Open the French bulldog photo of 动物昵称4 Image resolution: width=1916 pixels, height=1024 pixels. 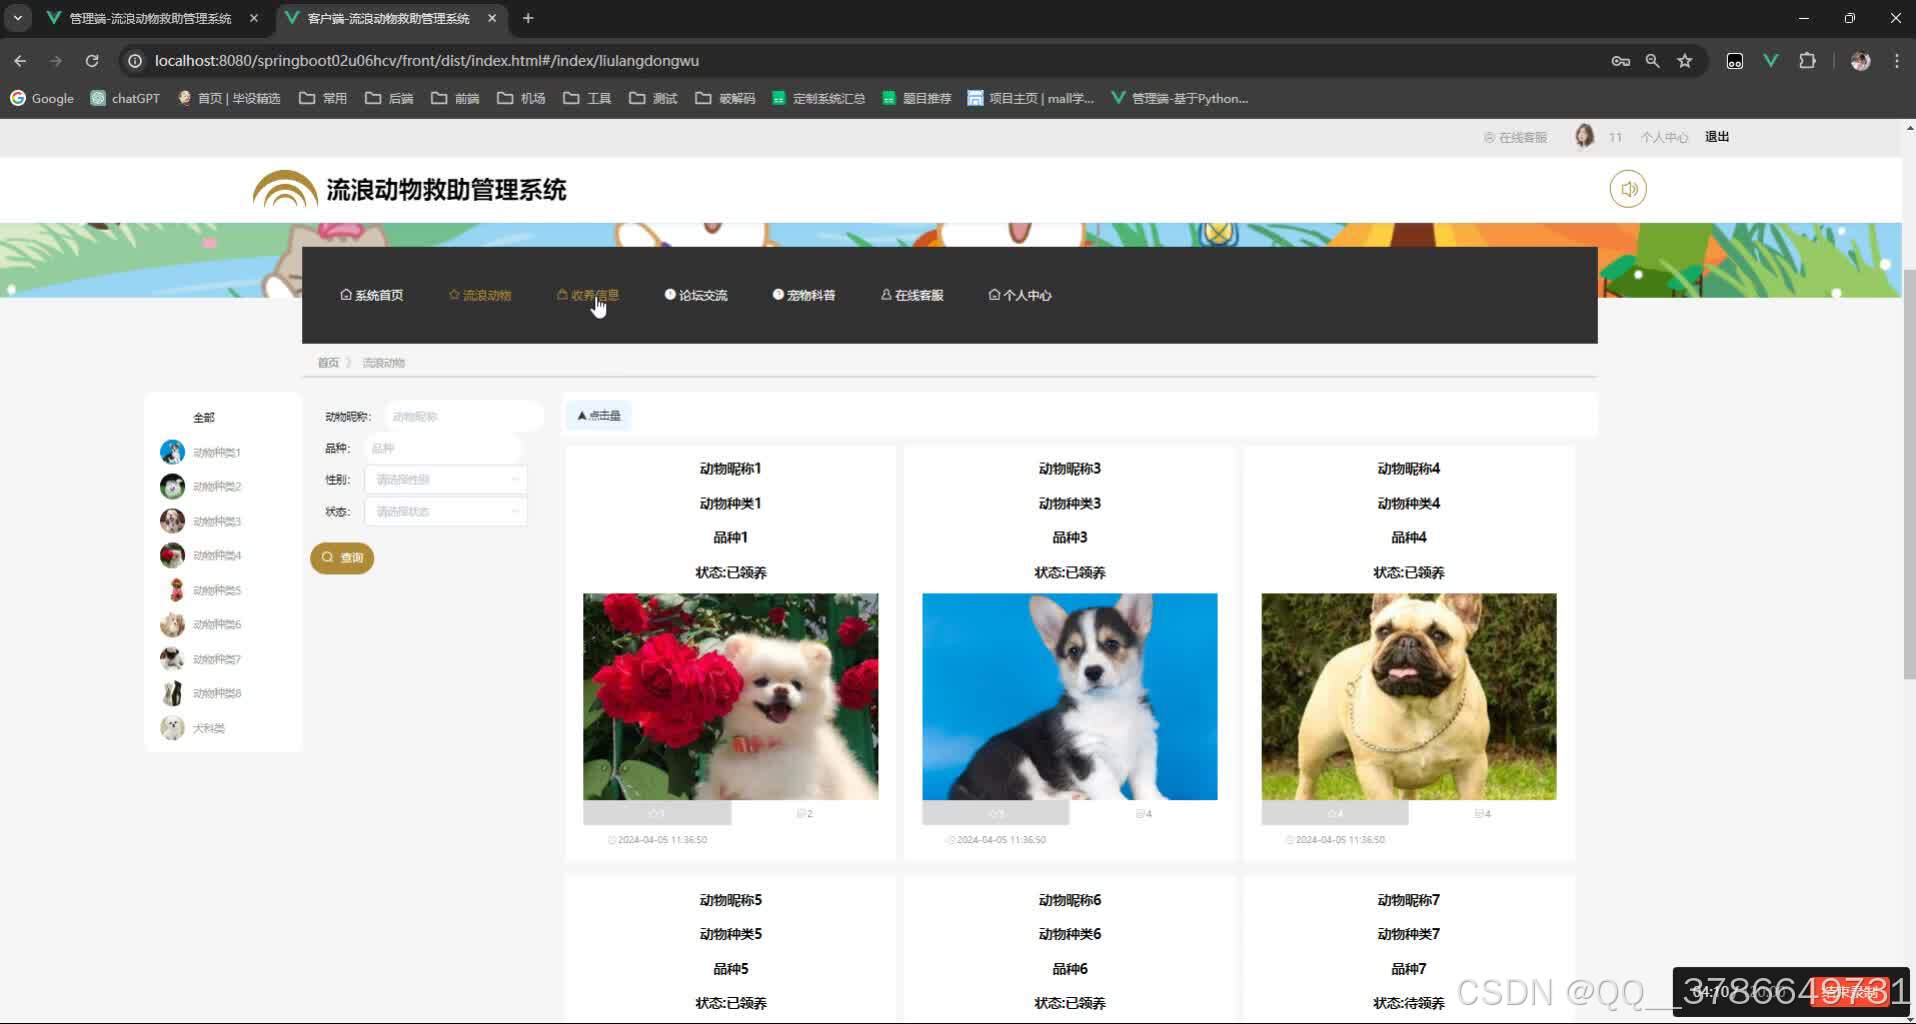click(x=1409, y=696)
